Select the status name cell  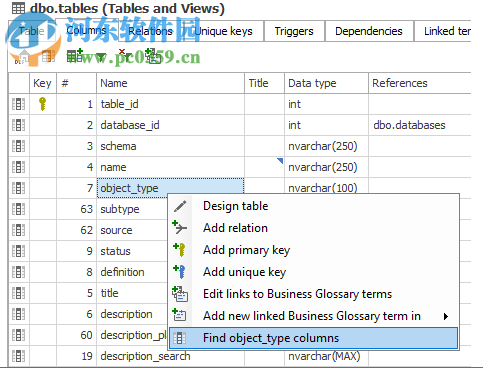[132, 251]
